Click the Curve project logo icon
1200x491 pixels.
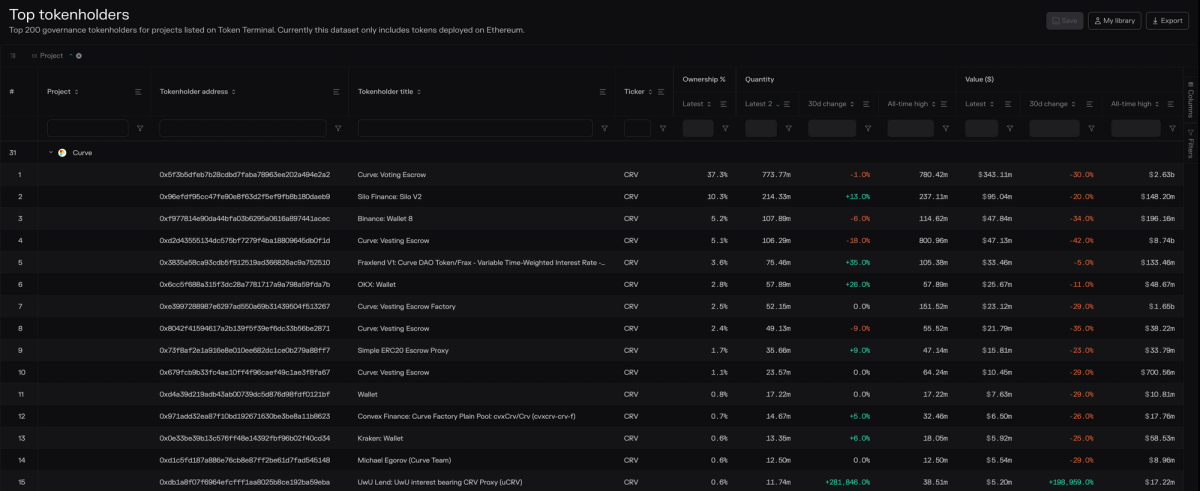click(x=62, y=153)
